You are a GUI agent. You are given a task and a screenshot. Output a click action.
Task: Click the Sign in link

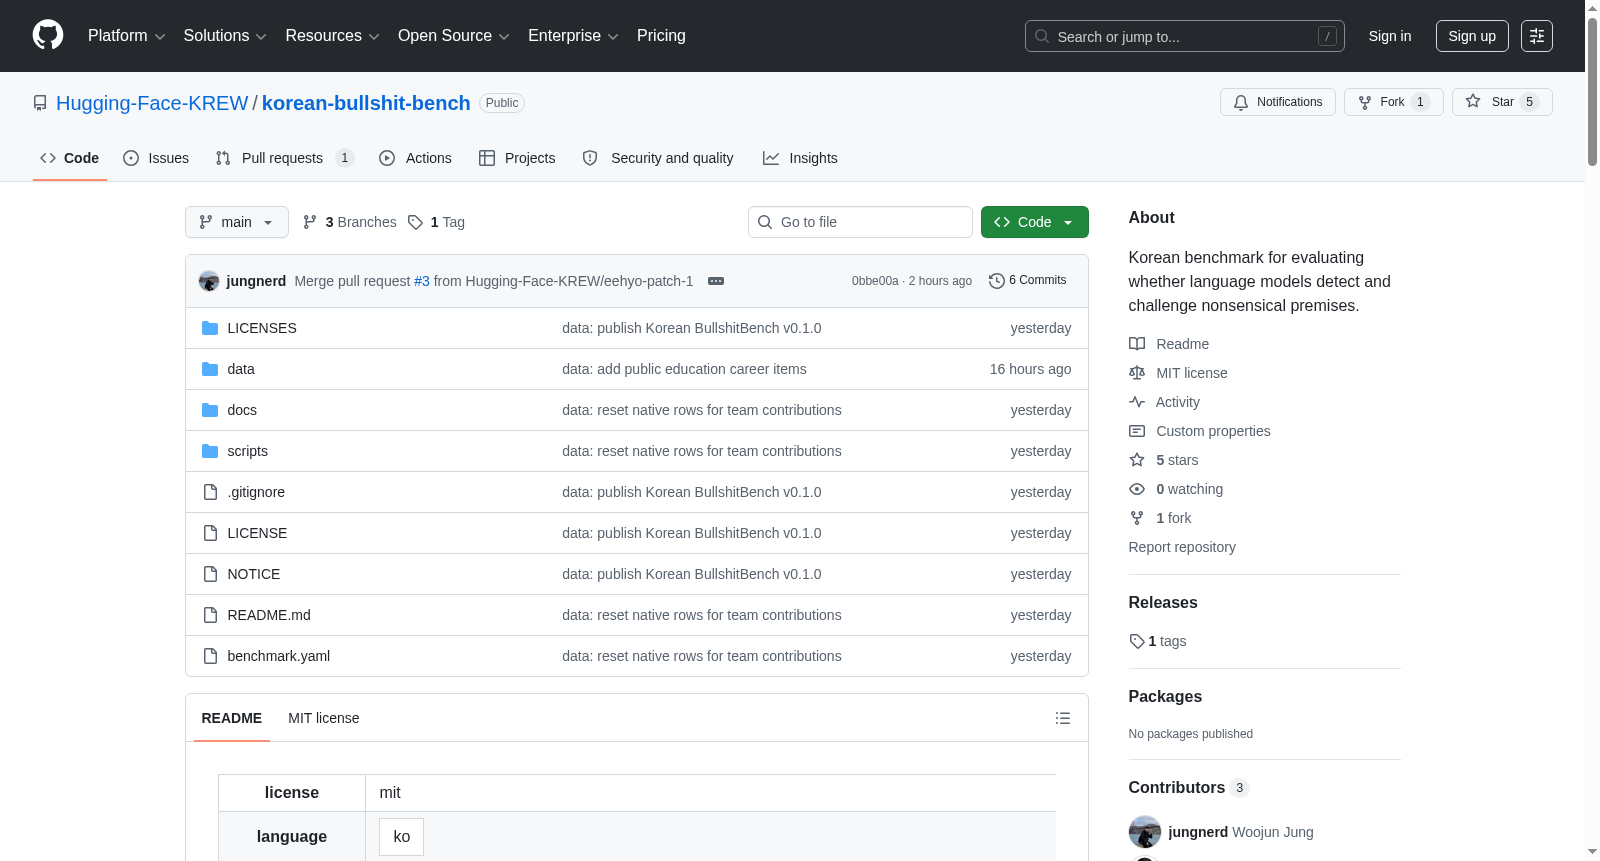click(x=1390, y=36)
